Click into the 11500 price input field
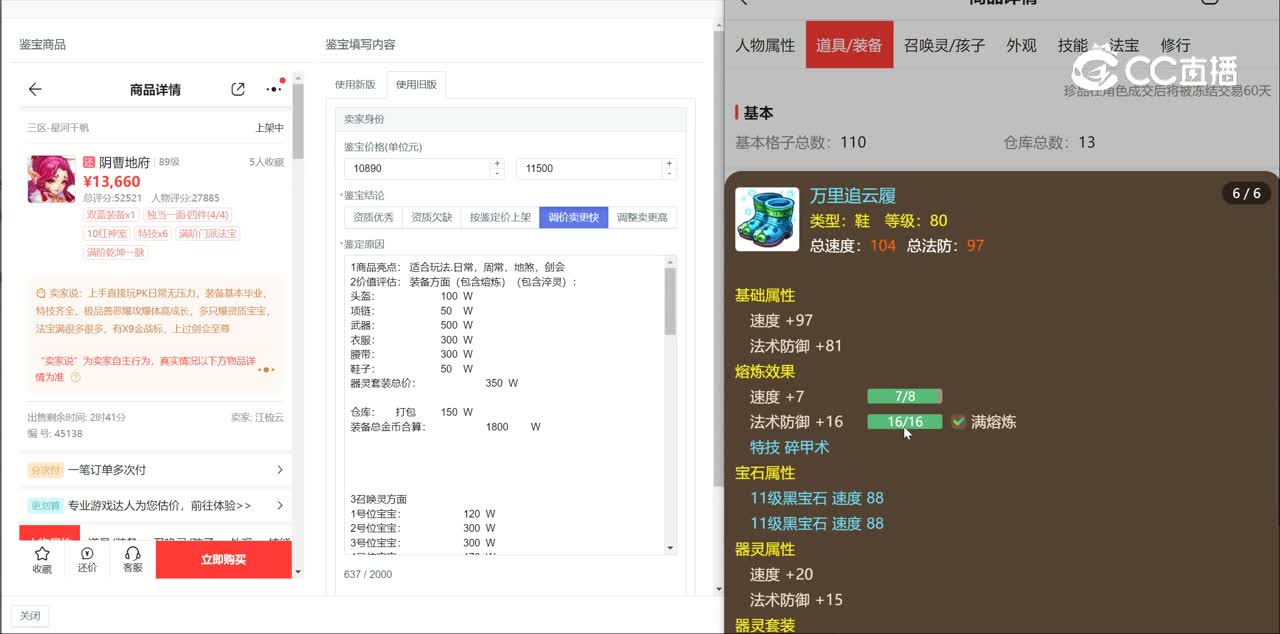Image resolution: width=1280 pixels, height=634 pixels. pos(590,168)
